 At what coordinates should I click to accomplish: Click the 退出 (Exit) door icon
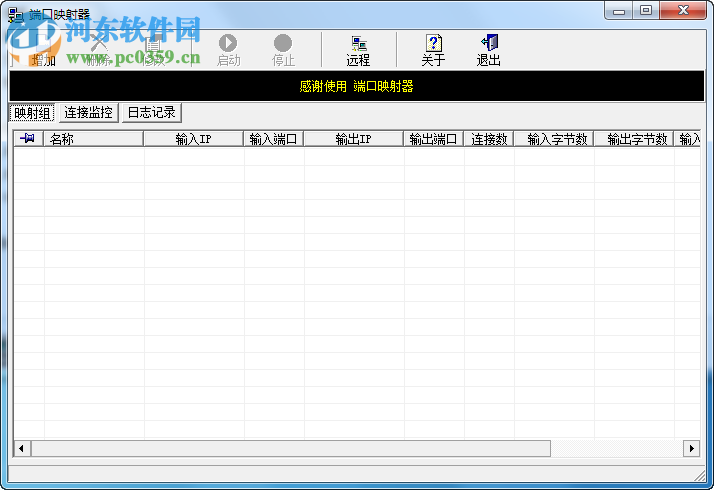489,43
